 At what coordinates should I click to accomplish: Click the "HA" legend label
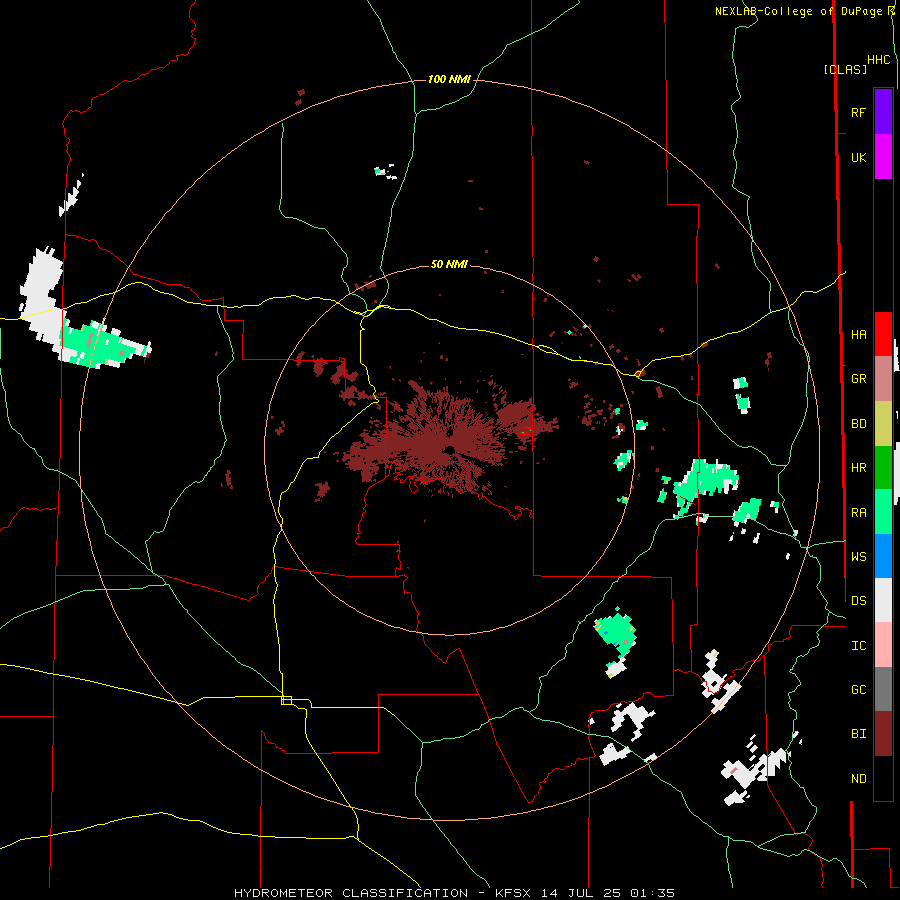coord(858,334)
